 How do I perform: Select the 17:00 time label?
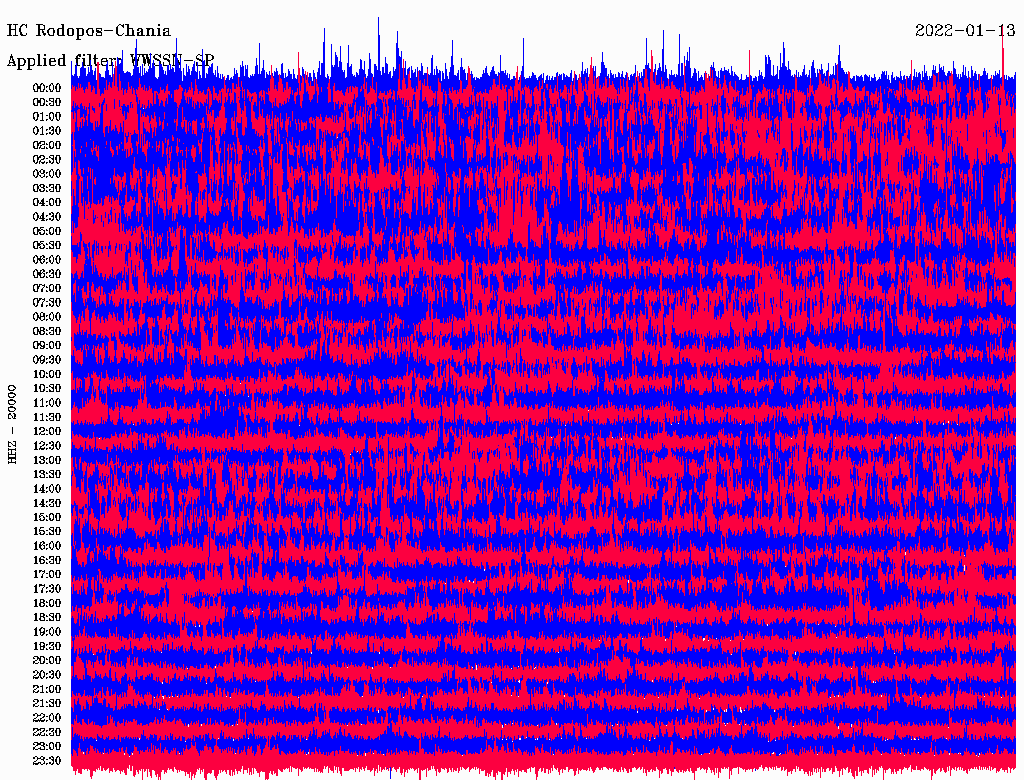tap(47, 575)
